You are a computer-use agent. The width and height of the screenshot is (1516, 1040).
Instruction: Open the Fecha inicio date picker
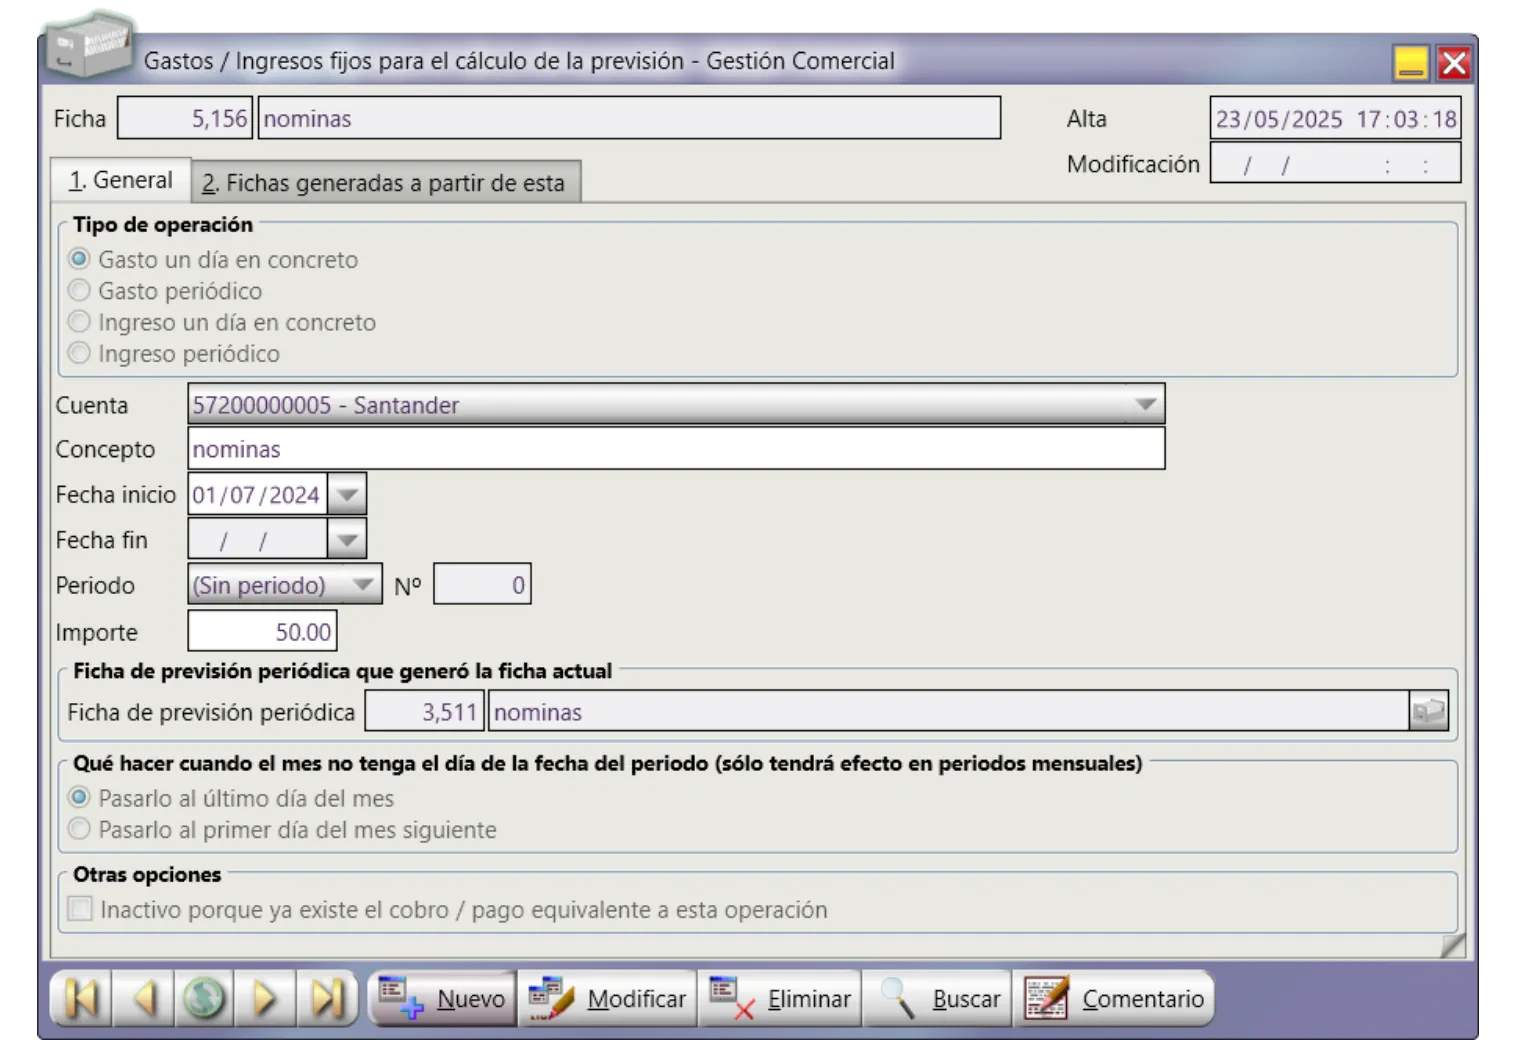pos(347,495)
